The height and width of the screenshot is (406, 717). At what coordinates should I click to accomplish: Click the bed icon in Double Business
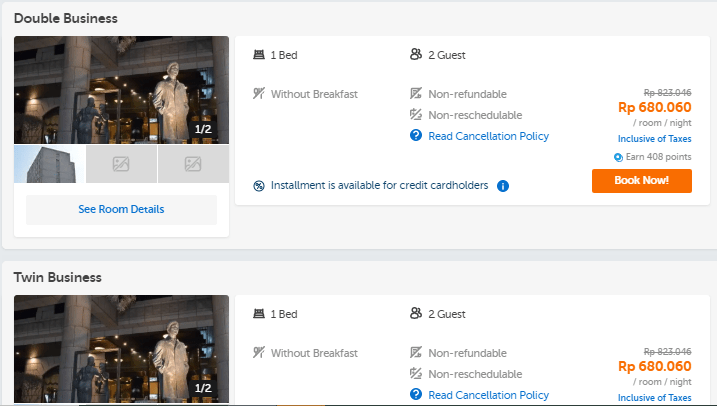tap(259, 55)
